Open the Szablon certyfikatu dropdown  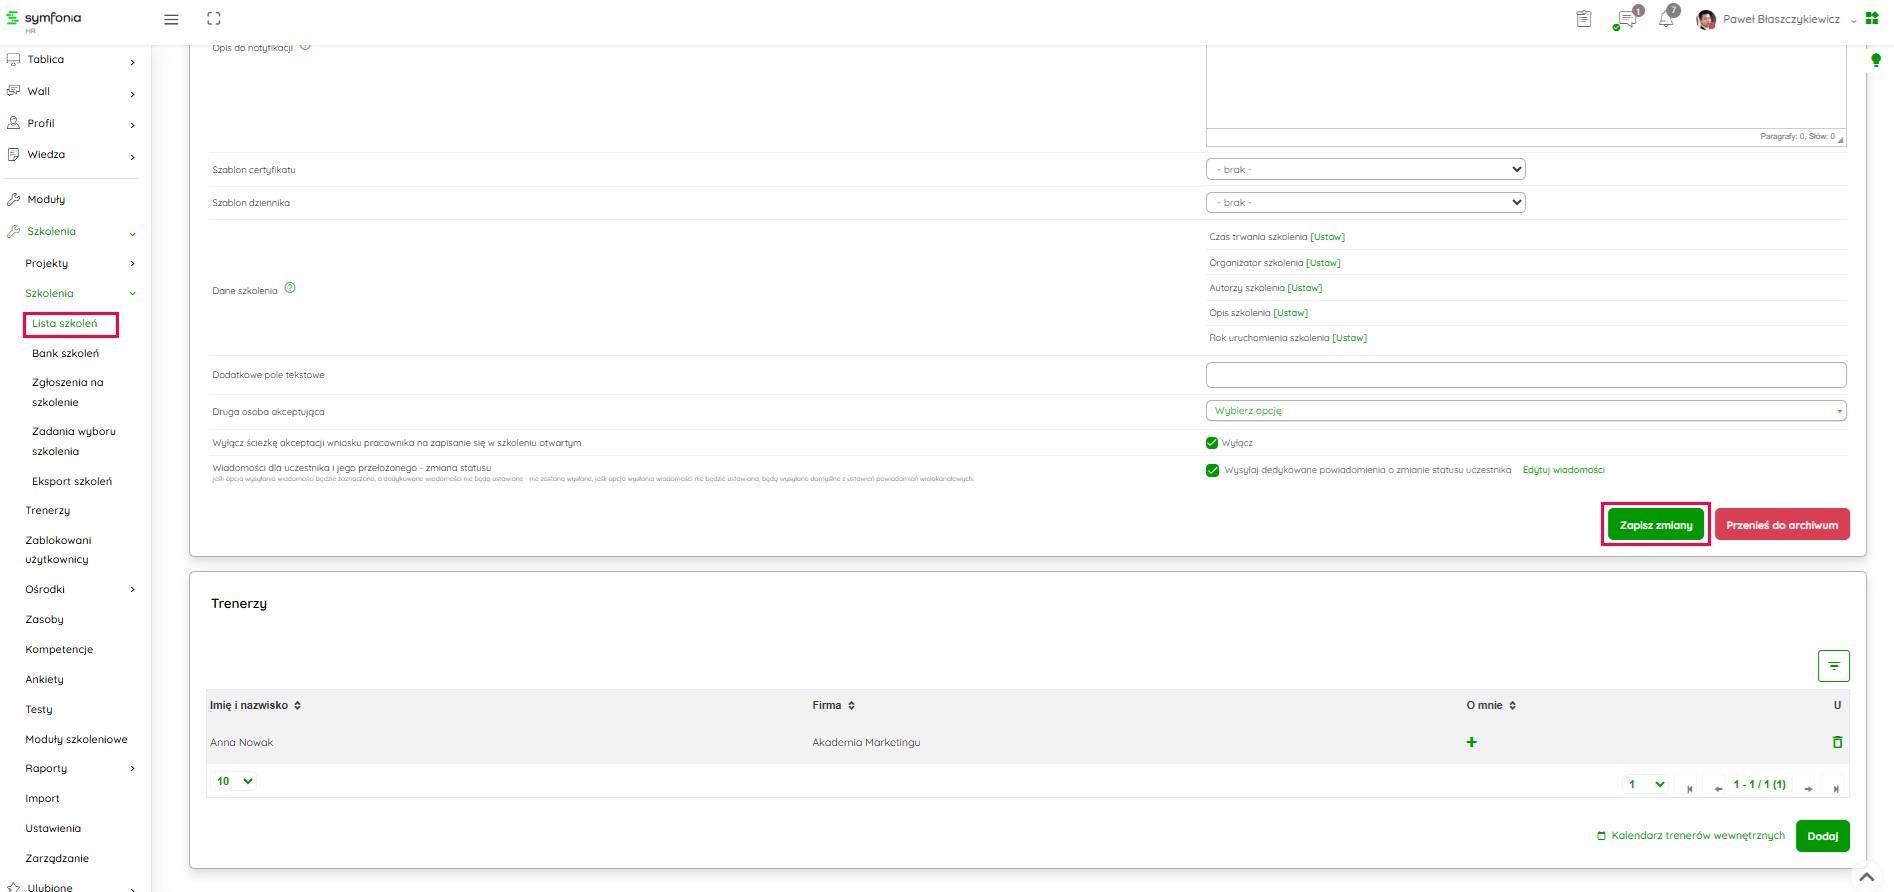click(1365, 169)
